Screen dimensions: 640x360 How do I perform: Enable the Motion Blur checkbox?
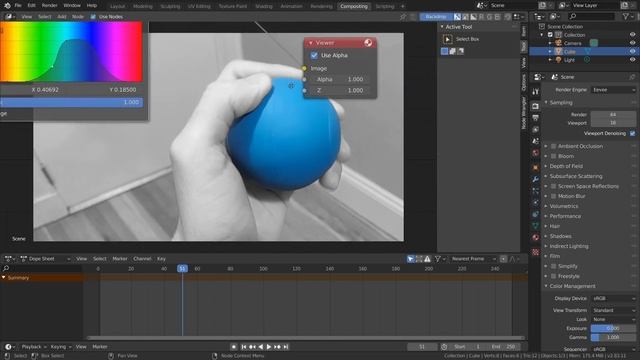pos(553,196)
